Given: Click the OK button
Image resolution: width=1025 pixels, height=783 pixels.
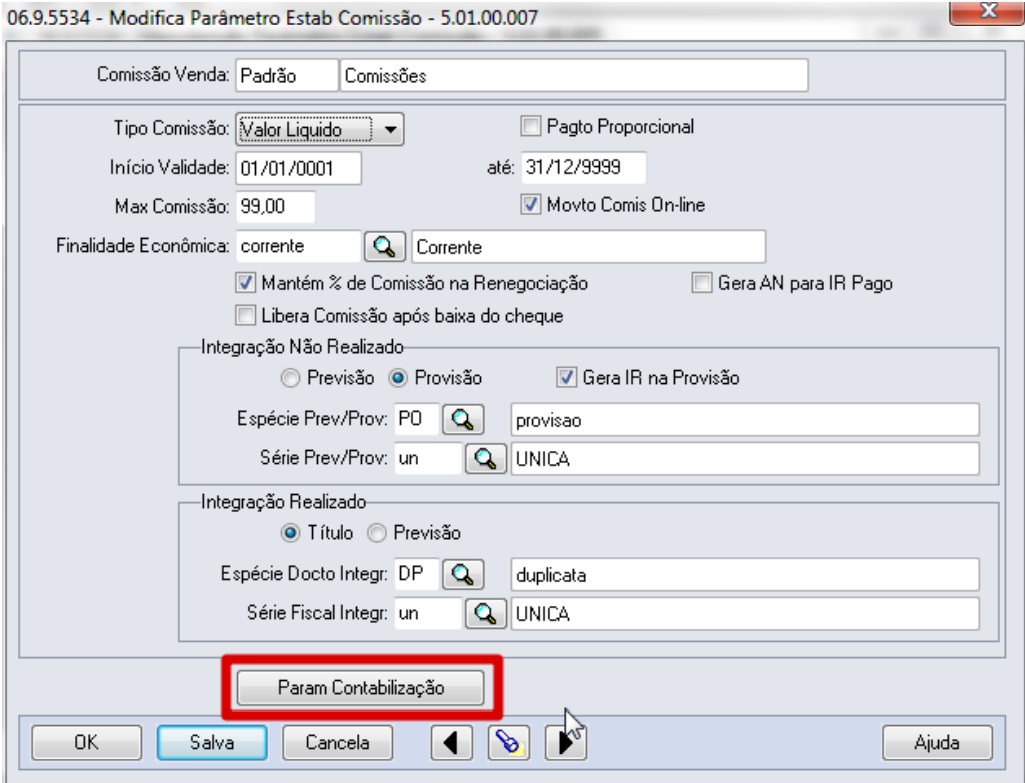Looking at the screenshot, I should (x=86, y=742).
